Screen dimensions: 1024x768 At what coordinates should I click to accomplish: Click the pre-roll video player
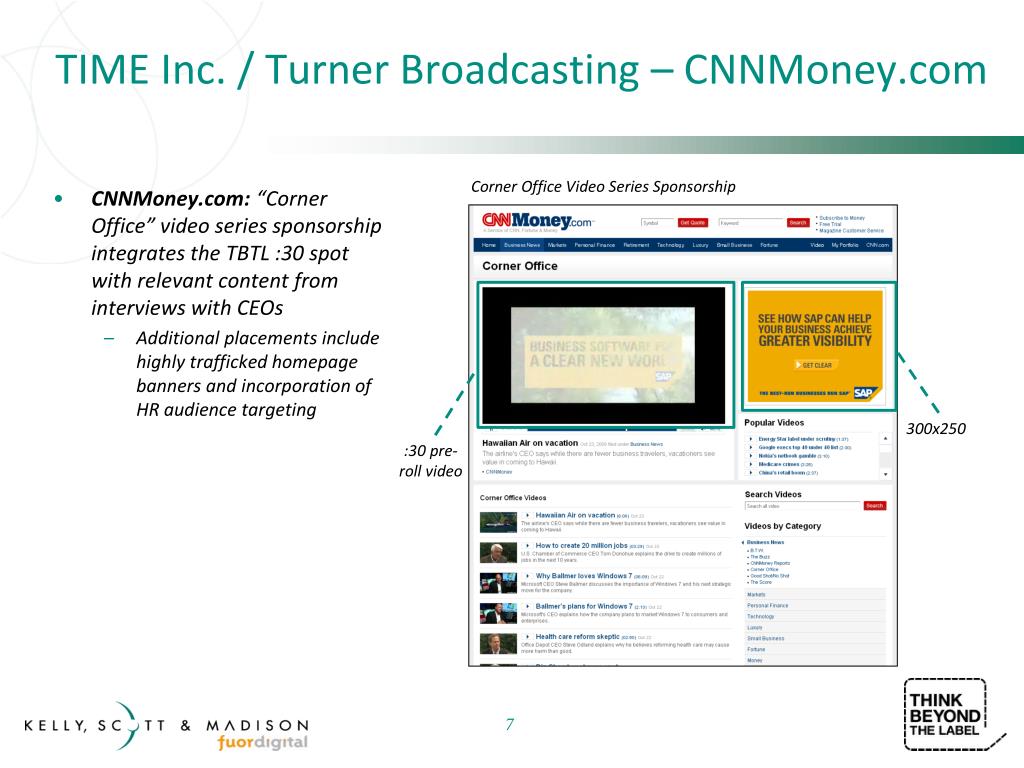pyautogui.click(x=603, y=355)
